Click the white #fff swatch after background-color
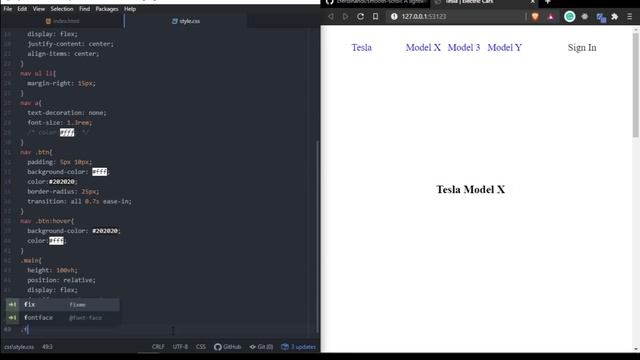The width and height of the screenshot is (640, 360). point(100,172)
